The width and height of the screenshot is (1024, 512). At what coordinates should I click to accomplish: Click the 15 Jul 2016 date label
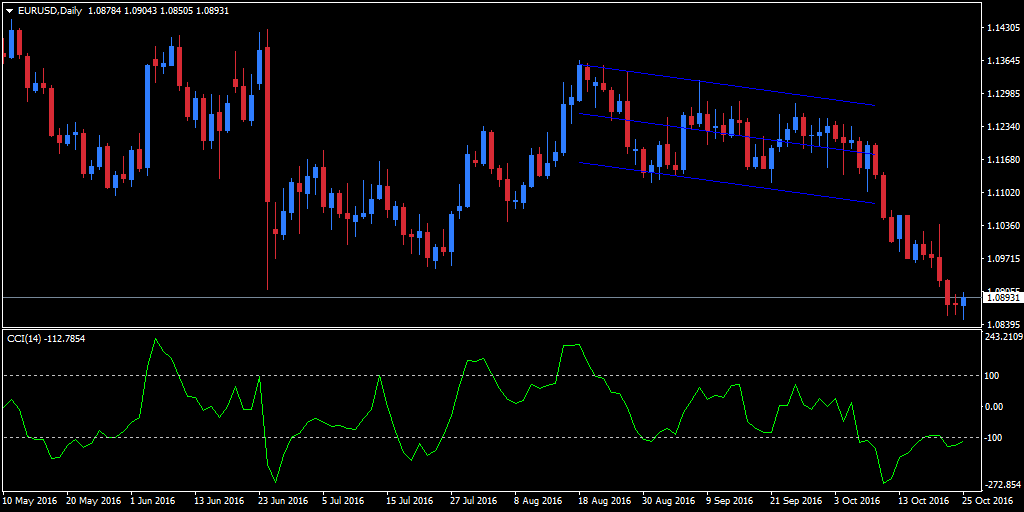[x=411, y=501]
